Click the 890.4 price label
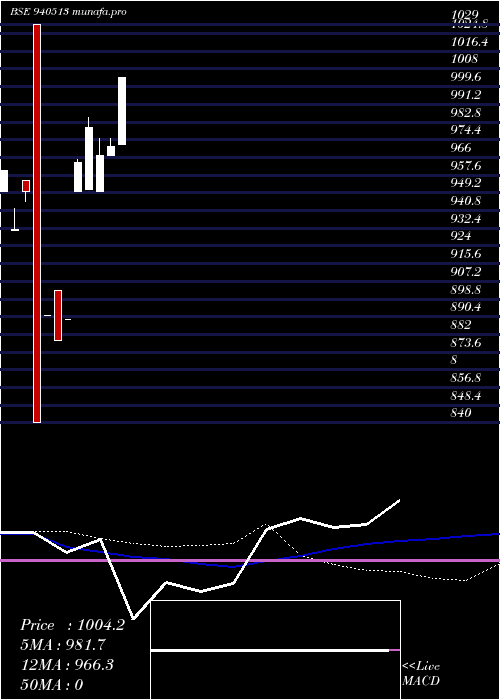Screen dimensions: 500x700 pyautogui.click(x=466, y=307)
